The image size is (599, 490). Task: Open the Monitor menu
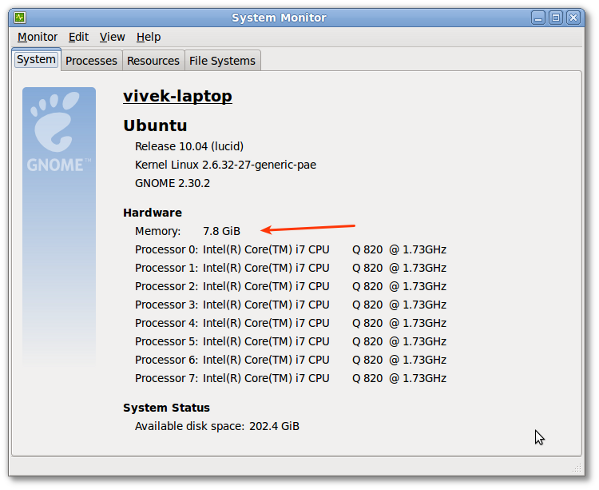(x=37, y=37)
